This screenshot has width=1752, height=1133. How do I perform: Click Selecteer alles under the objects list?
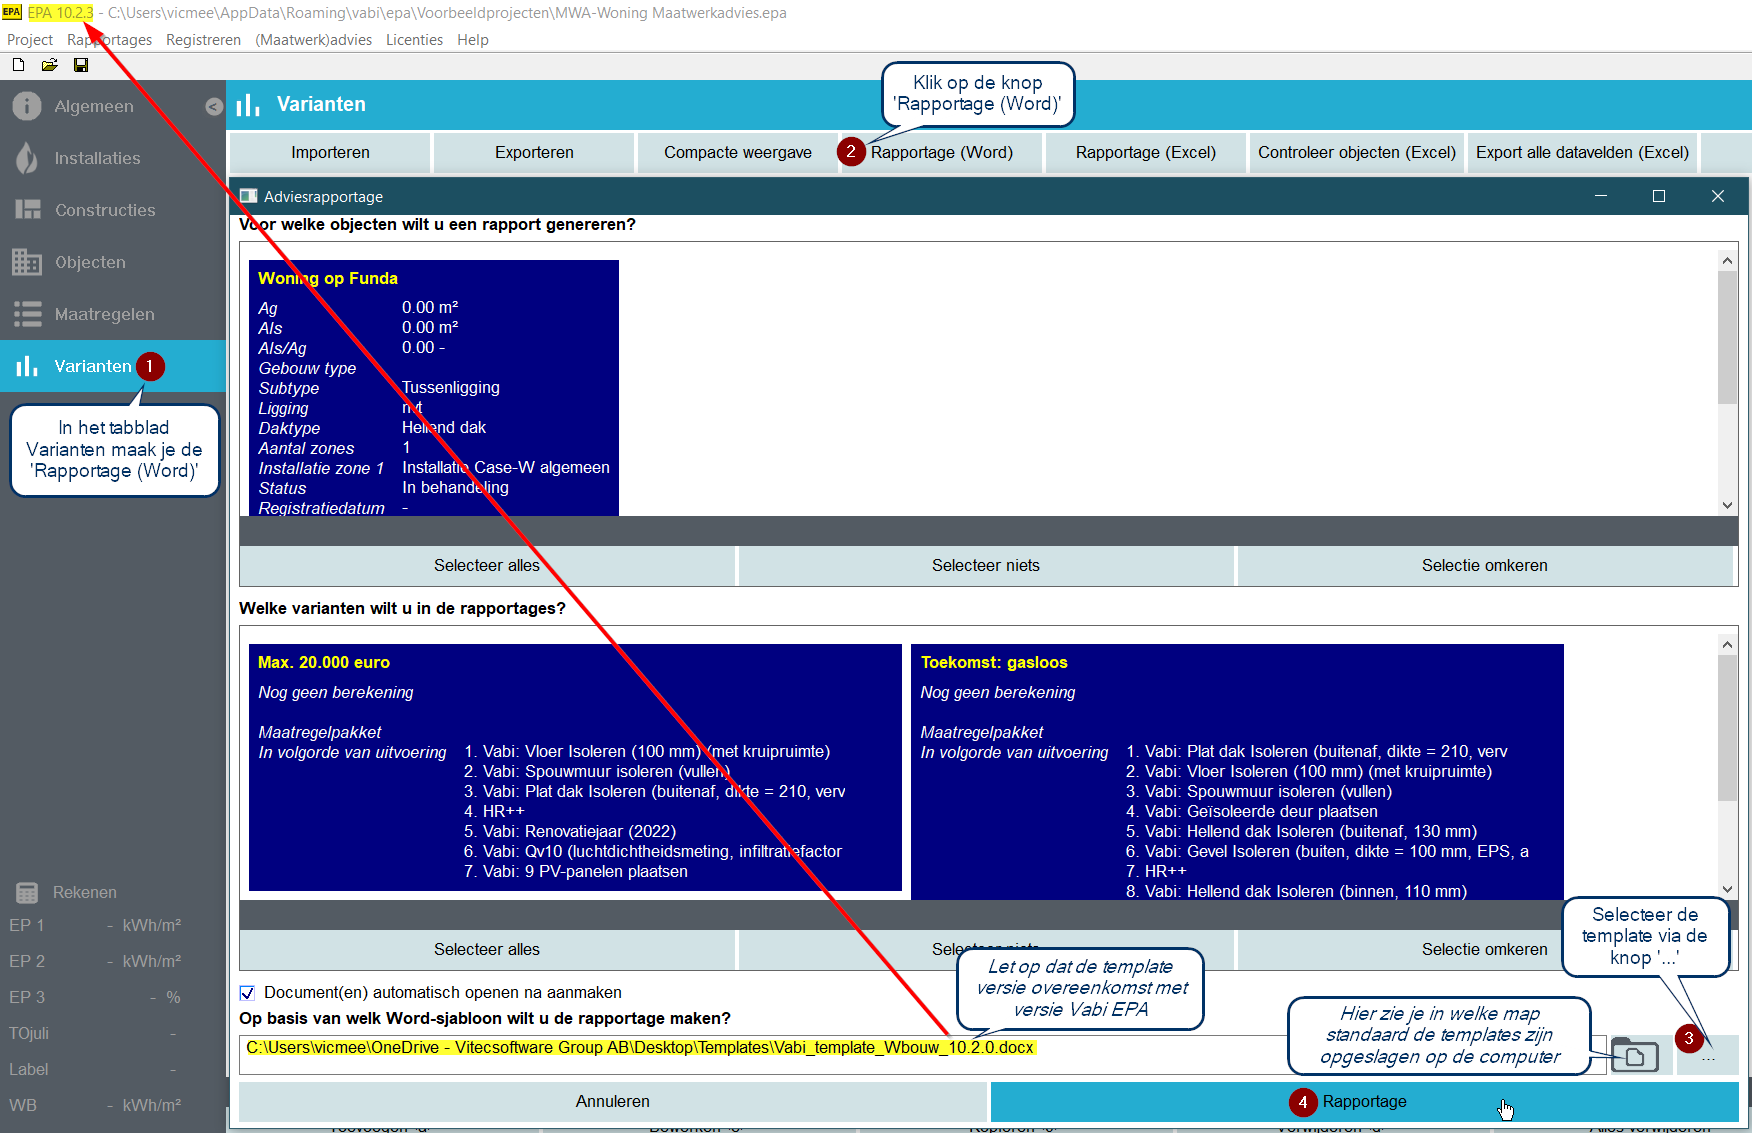click(x=487, y=566)
